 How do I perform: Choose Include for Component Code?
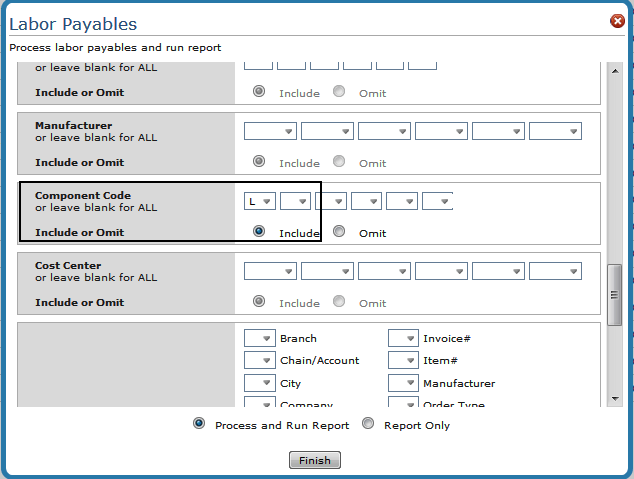[x=260, y=232]
